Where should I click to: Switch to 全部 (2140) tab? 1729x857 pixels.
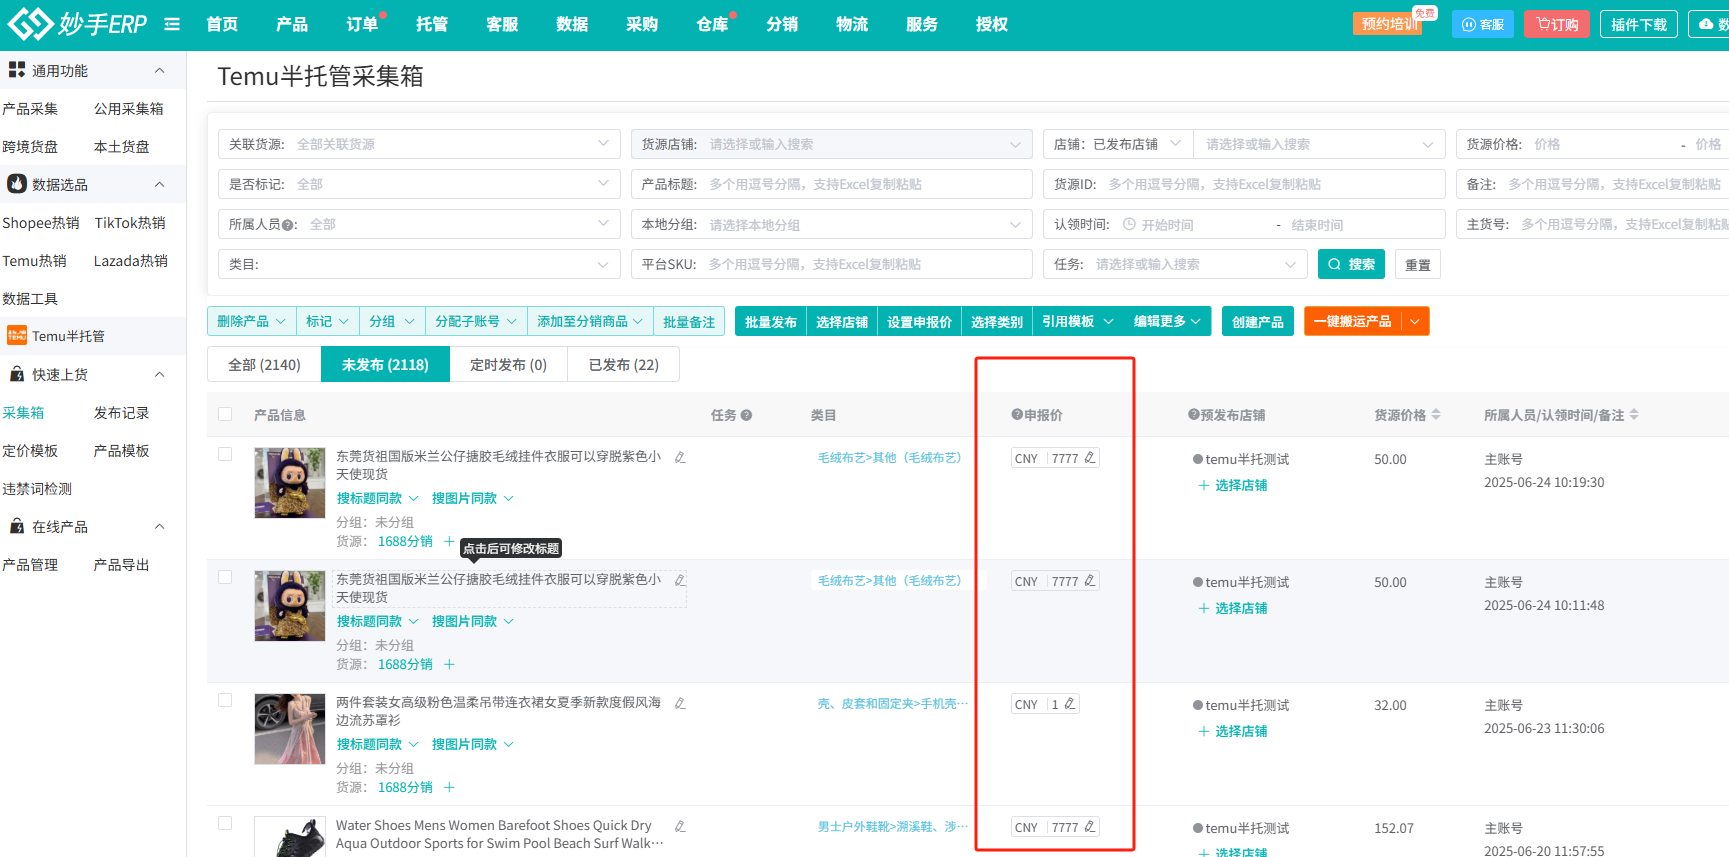click(264, 364)
